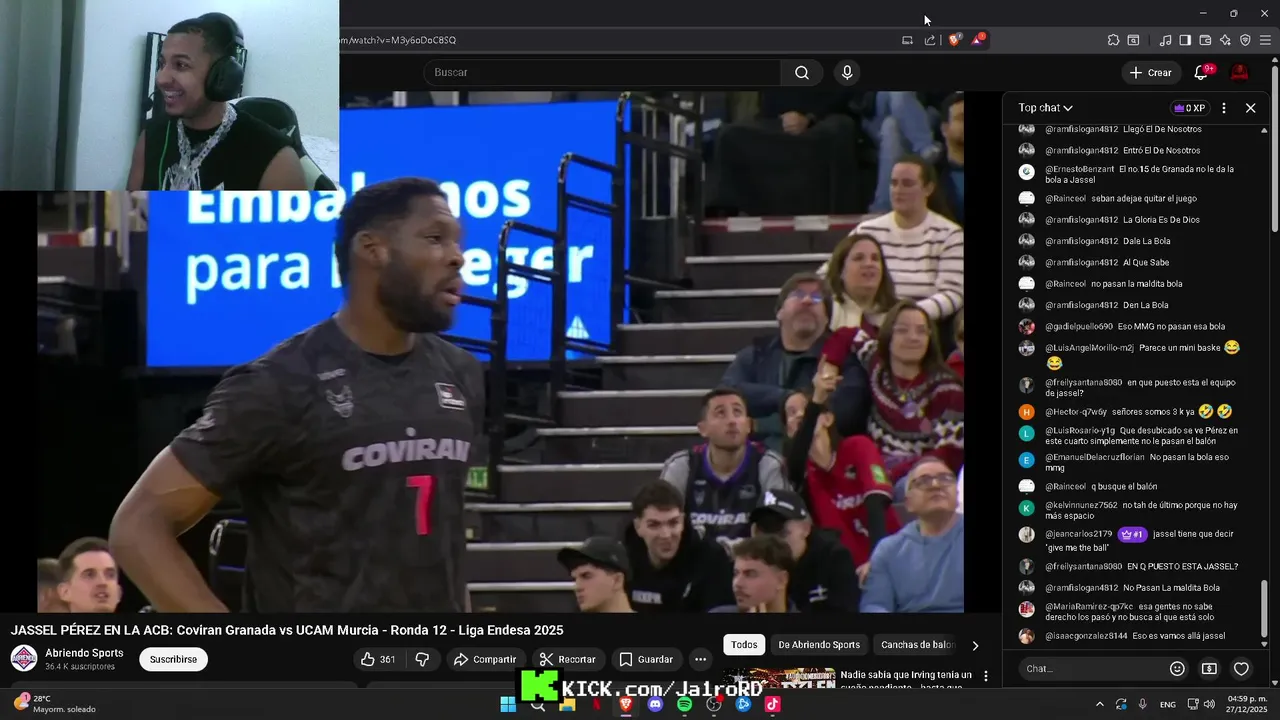Open Brave Shields lion icon
The image size is (1280, 720).
[x=954, y=40]
